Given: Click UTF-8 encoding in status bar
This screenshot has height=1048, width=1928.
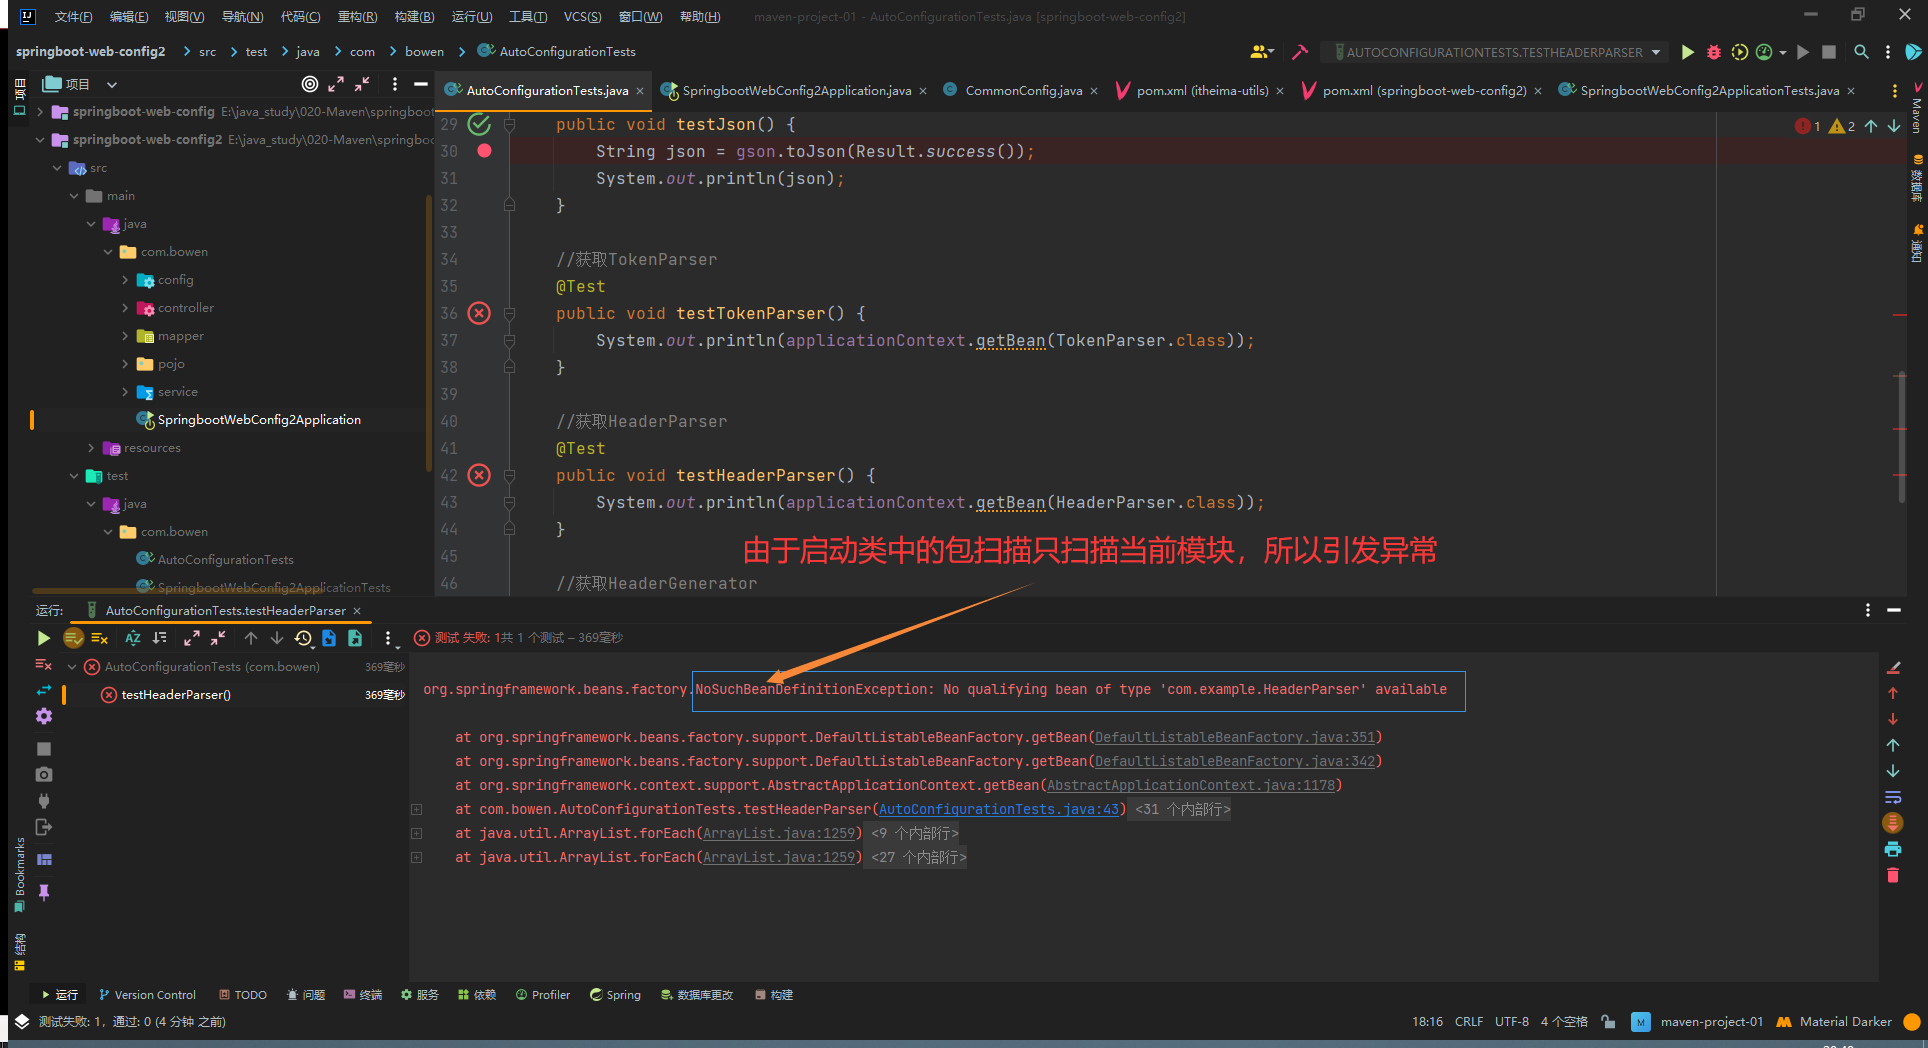Looking at the screenshot, I should pyautogui.click(x=1511, y=1022).
